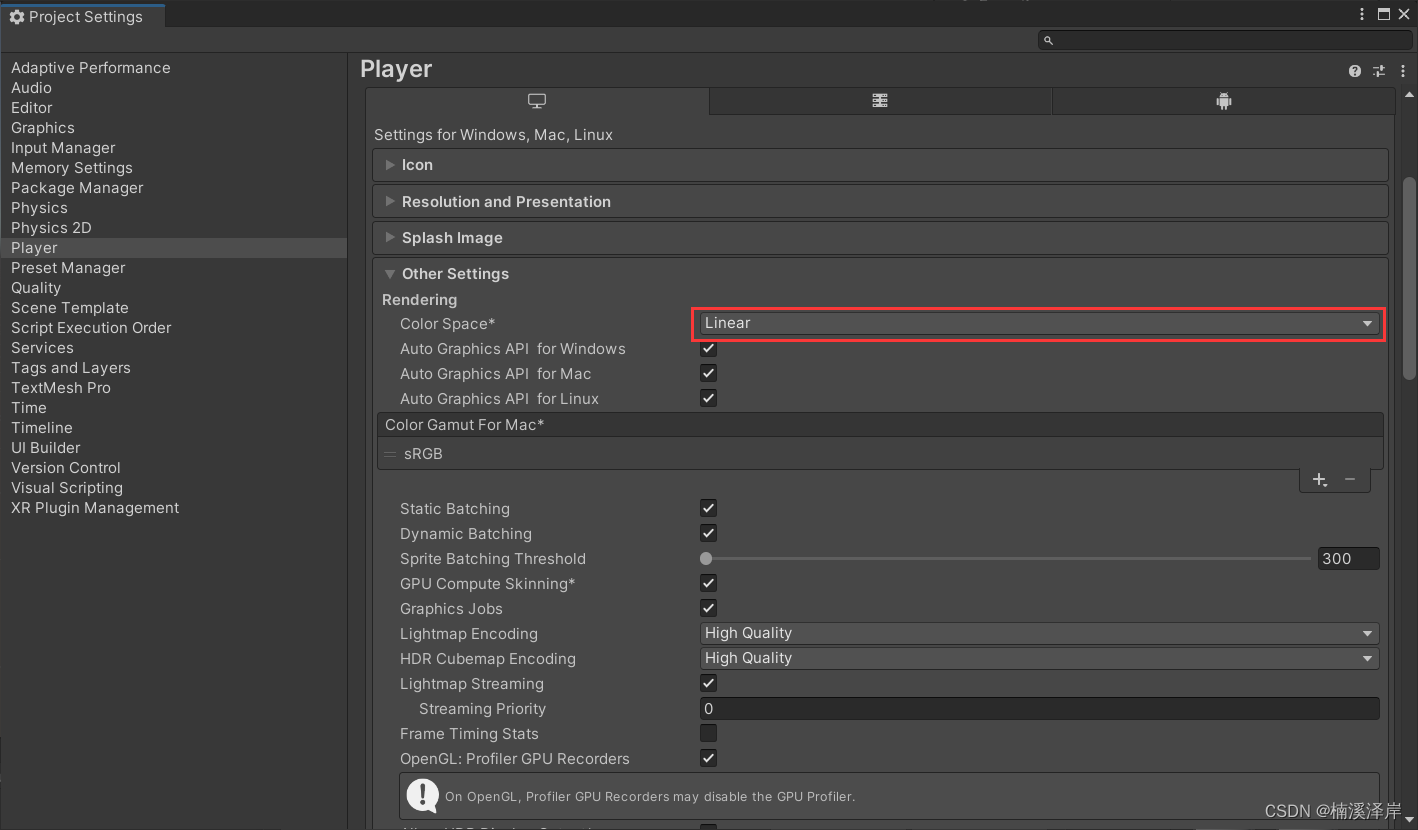Open Script Execution Order settings
Screen dimensions: 1418x830
pos(91,328)
